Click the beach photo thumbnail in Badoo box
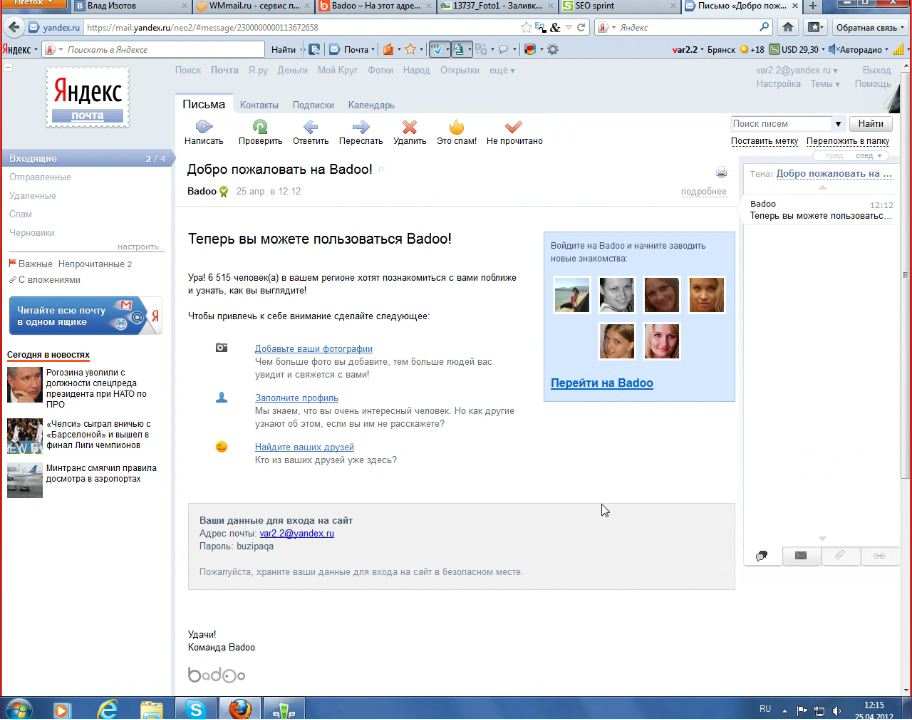Image resolution: width=912 pixels, height=720 pixels. (572, 295)
